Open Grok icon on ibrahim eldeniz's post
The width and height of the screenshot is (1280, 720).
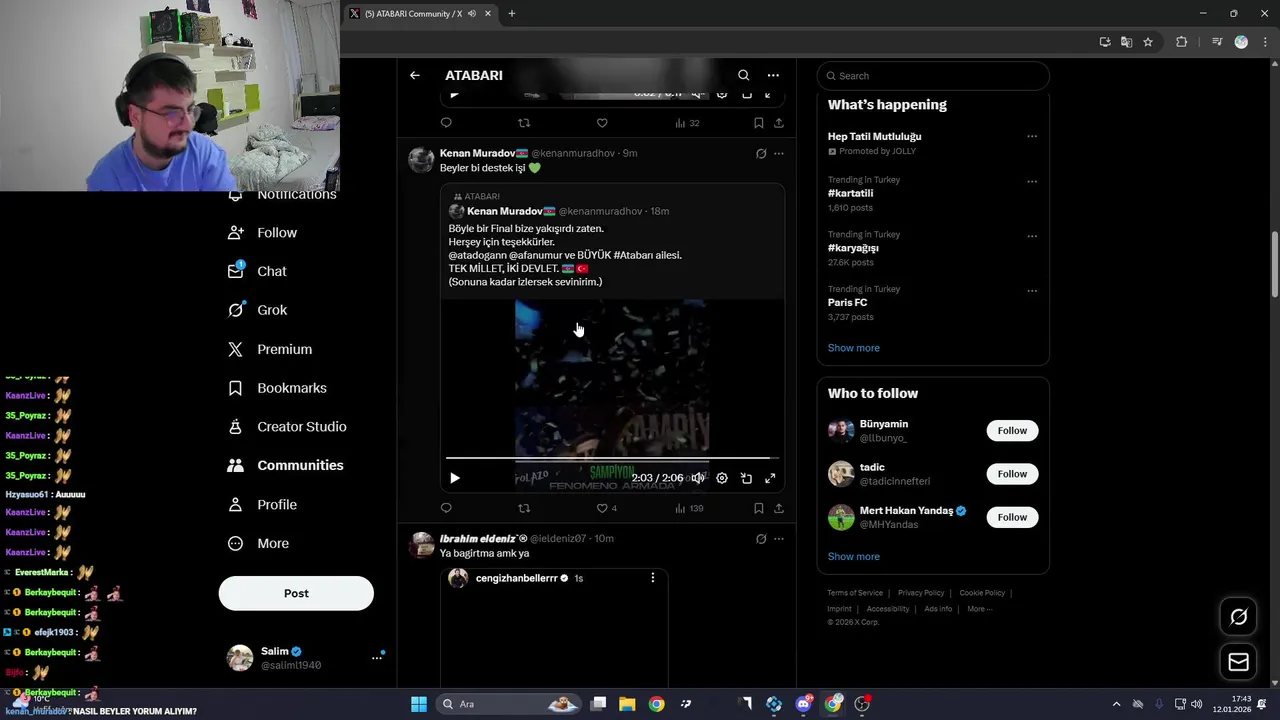click(761, 539)
